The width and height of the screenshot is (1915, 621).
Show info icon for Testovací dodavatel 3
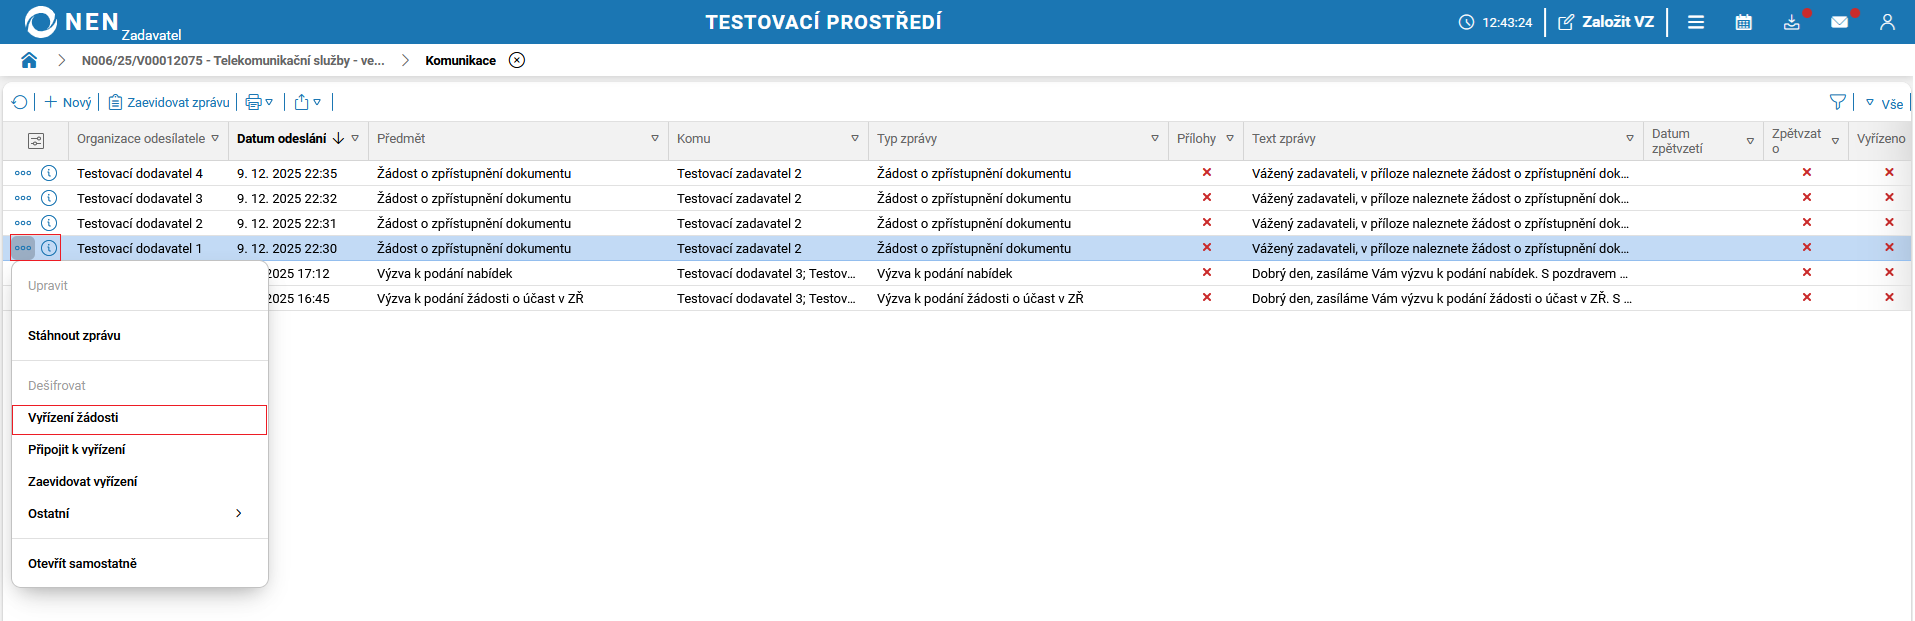click(49, 198)
